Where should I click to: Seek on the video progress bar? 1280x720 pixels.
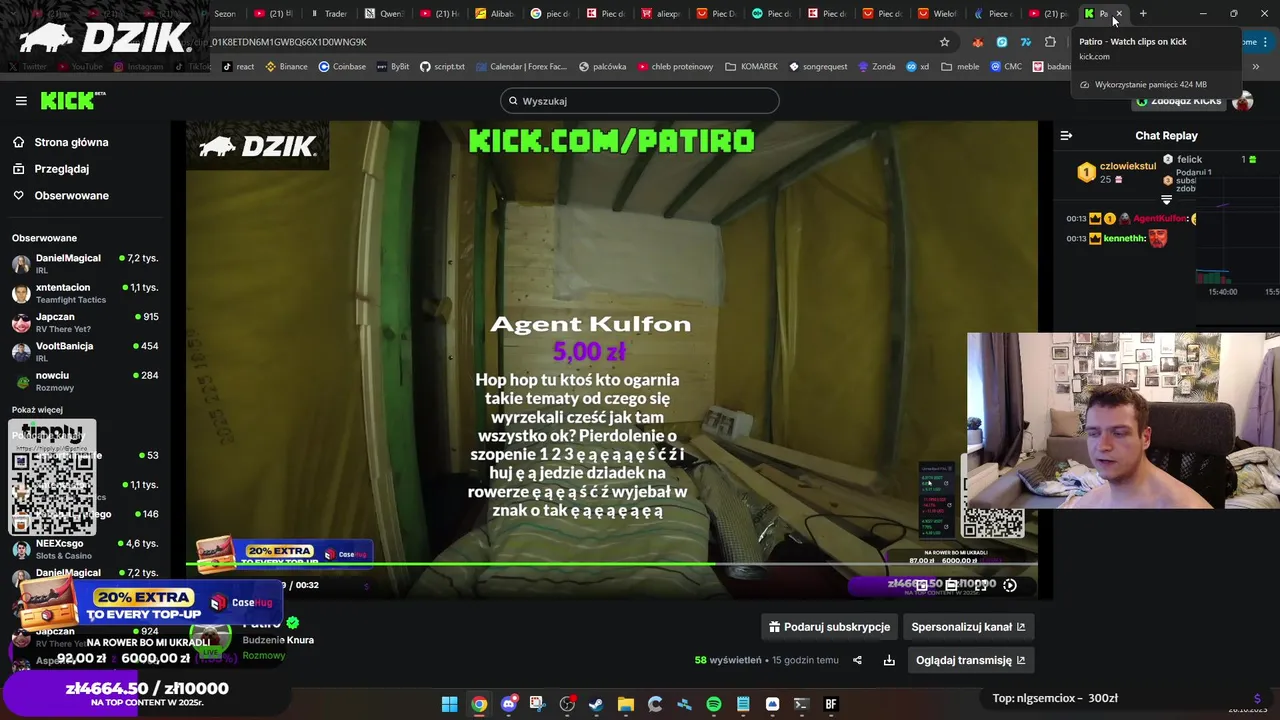(x=611, y=565)
